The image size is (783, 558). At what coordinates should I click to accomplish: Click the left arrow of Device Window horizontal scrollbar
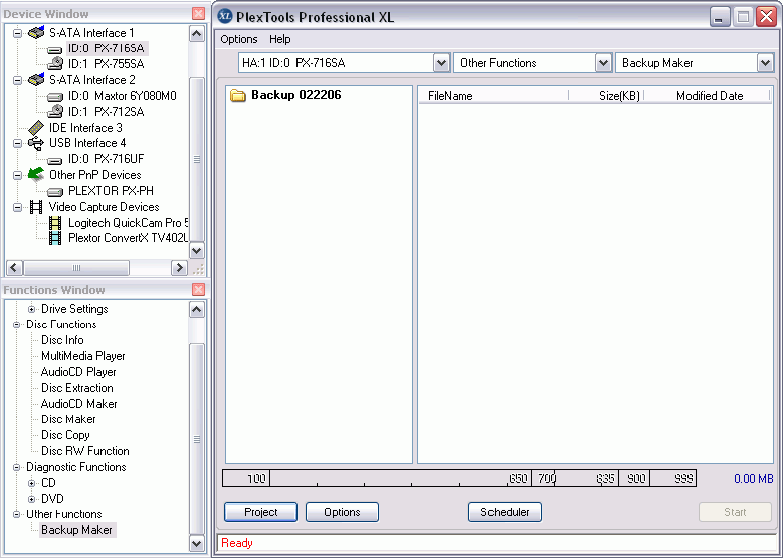14,268
